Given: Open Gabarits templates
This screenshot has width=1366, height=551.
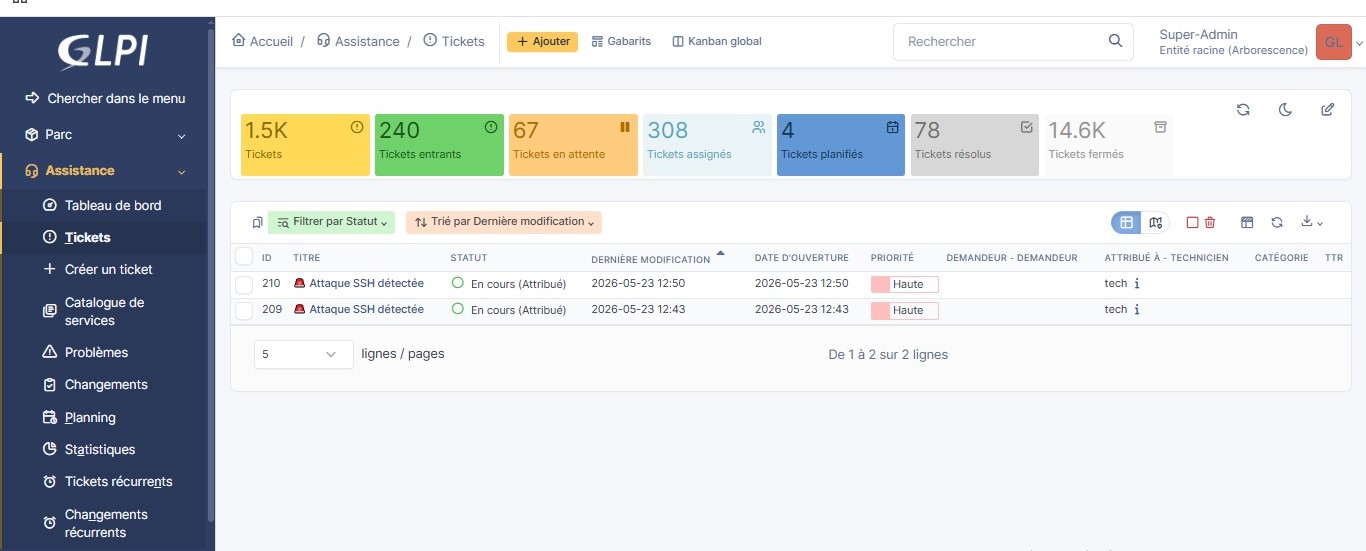Looking at the screenshot, I should 621,42.
